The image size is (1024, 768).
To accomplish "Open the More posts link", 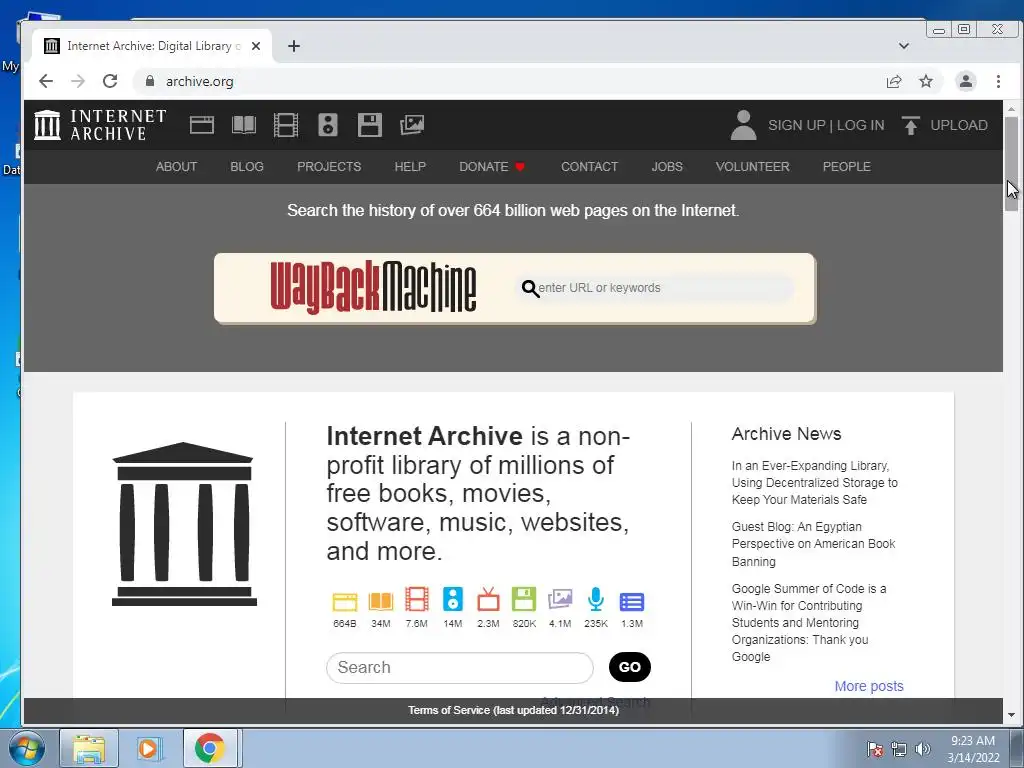I will [x=869, y=686].
